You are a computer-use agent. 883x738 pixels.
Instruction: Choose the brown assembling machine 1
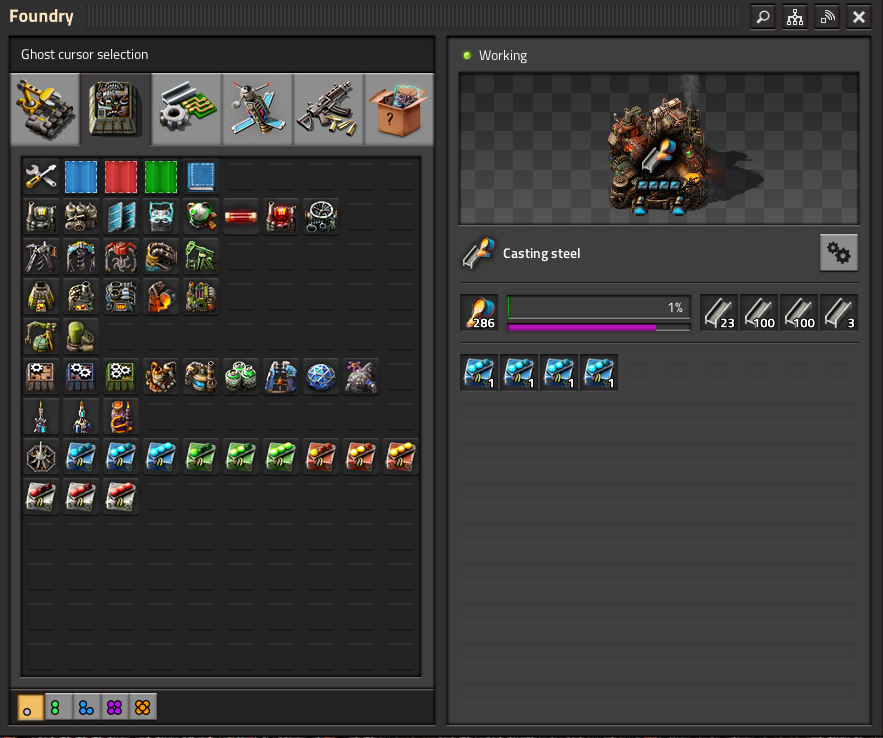coord(41,377)
